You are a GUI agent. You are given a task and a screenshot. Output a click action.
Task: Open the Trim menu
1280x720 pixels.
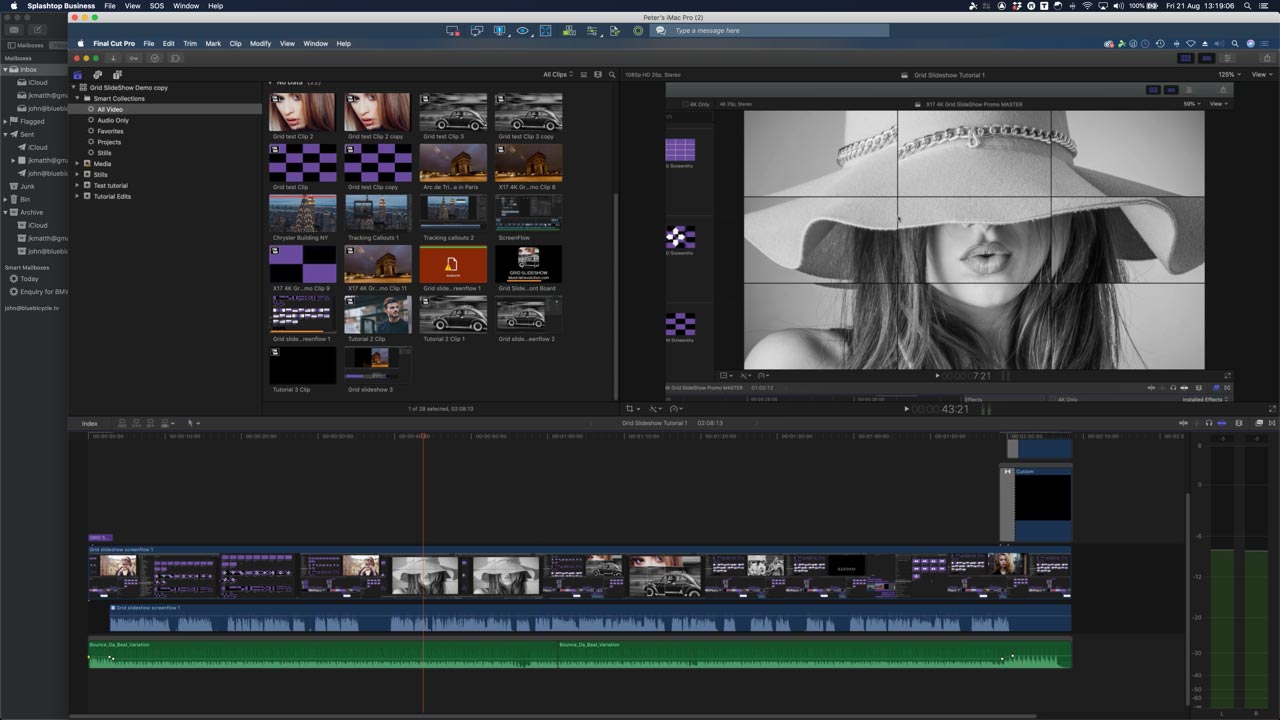pyautogui.click(x=190, y=44)
